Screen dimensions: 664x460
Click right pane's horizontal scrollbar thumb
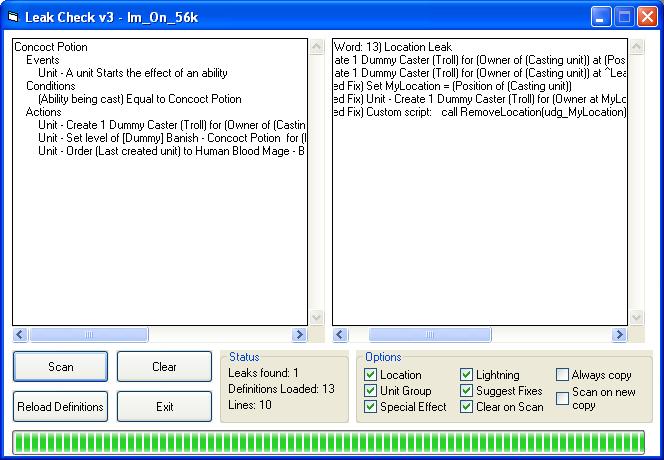click(430, 335)
